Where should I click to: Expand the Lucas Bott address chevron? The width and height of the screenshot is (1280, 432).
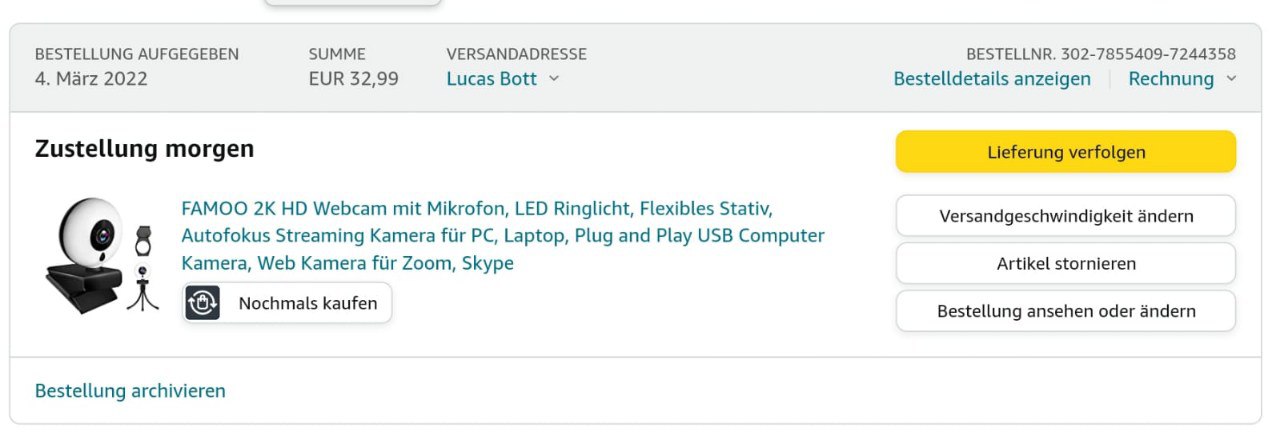(x=554, y=79)
